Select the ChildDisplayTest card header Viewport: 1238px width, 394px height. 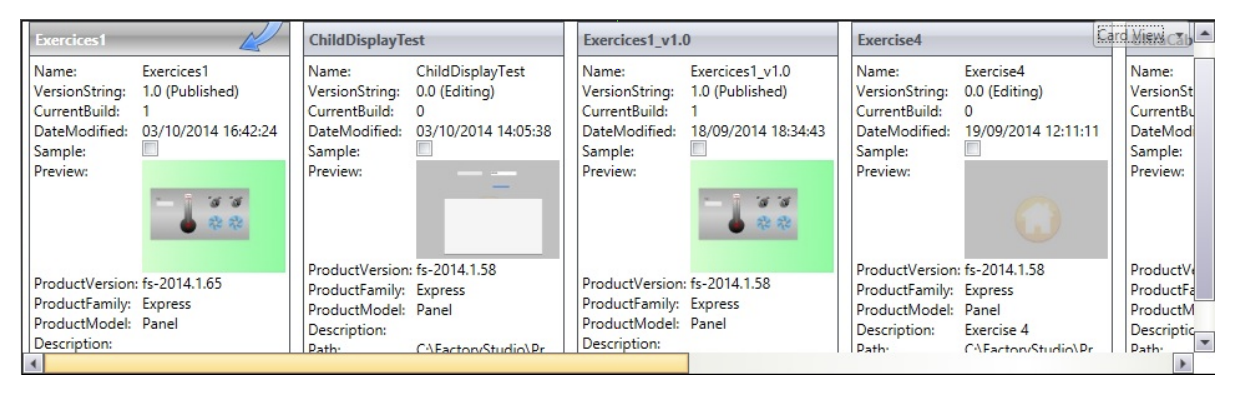click(430, 40)
